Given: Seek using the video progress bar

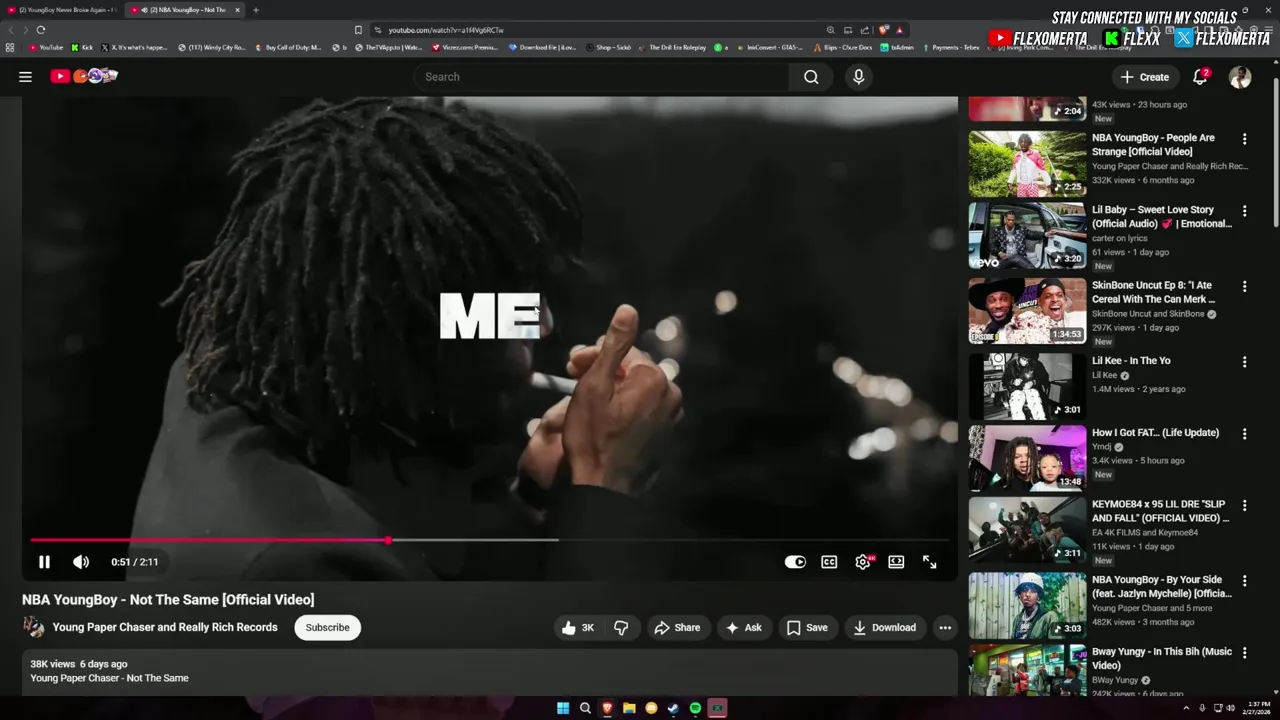Looking at the screenshot, I should tap(490, 540).
